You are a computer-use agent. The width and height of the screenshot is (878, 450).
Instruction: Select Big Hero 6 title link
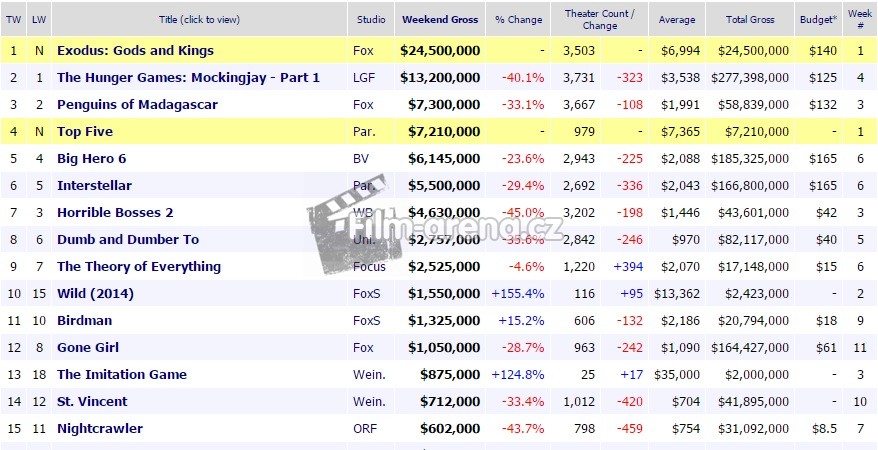91,158
